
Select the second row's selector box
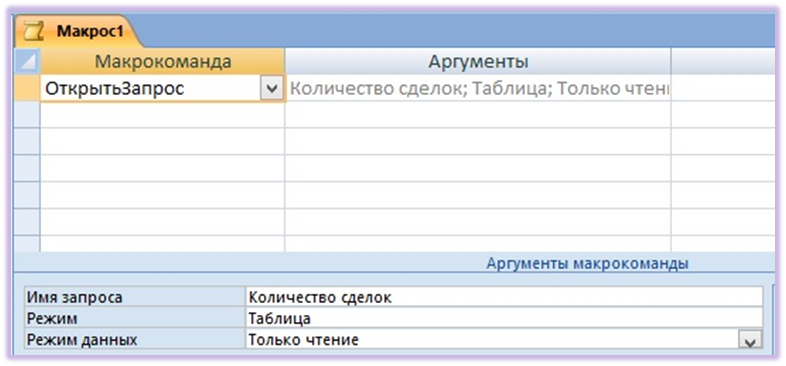(x=27, y=115)
